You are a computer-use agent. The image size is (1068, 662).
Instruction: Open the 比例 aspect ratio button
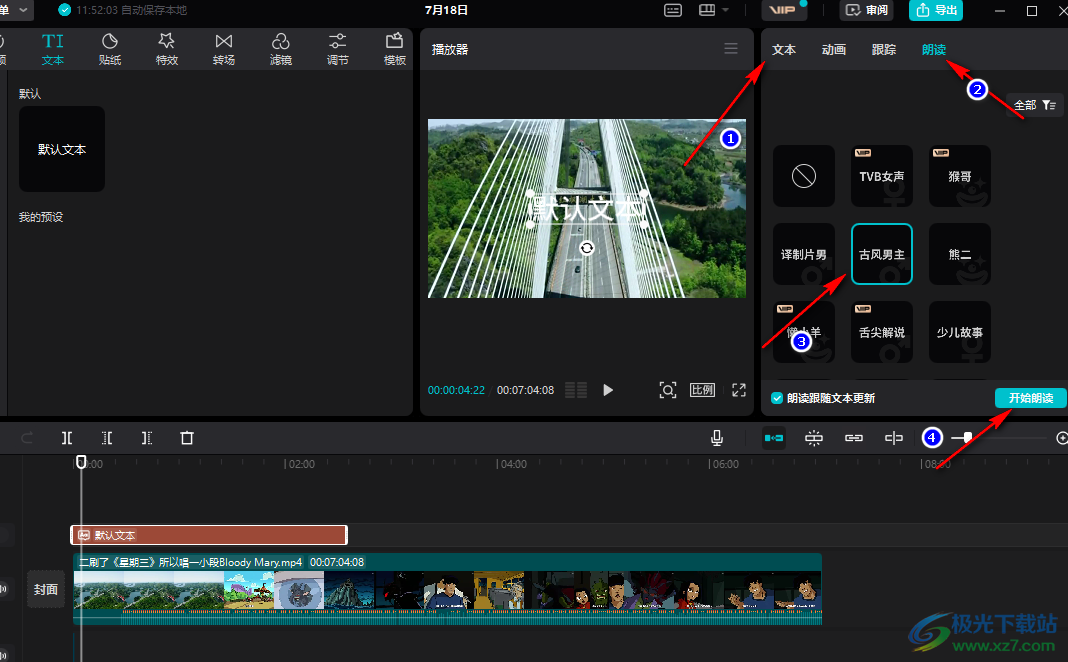702,390
